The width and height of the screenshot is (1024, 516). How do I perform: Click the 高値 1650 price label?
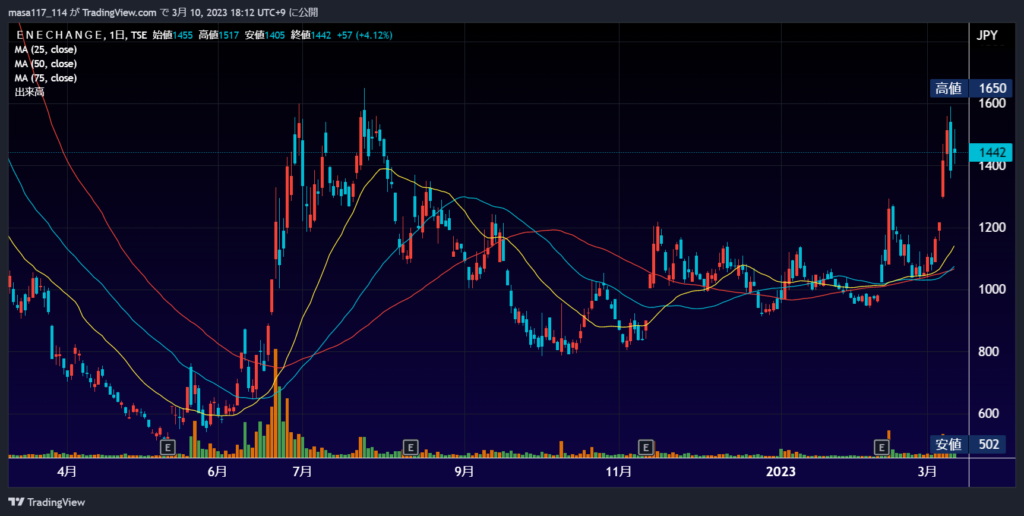[971, 88]
